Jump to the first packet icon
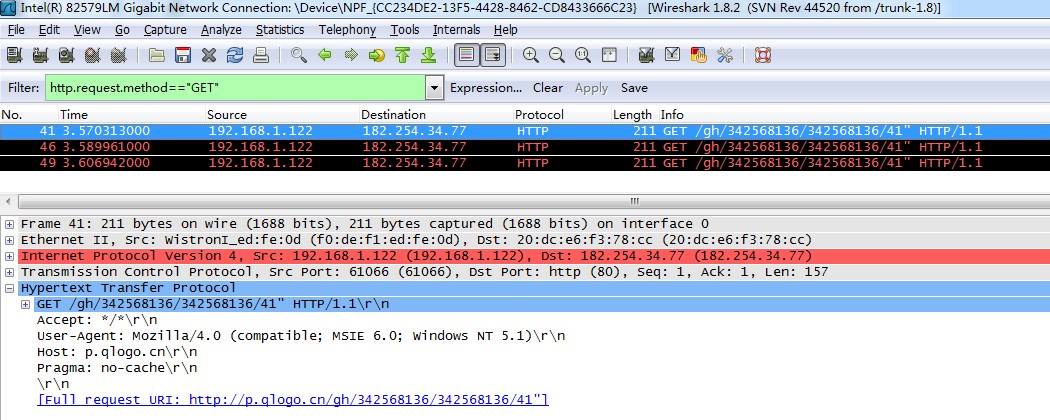 click(402, 55)
